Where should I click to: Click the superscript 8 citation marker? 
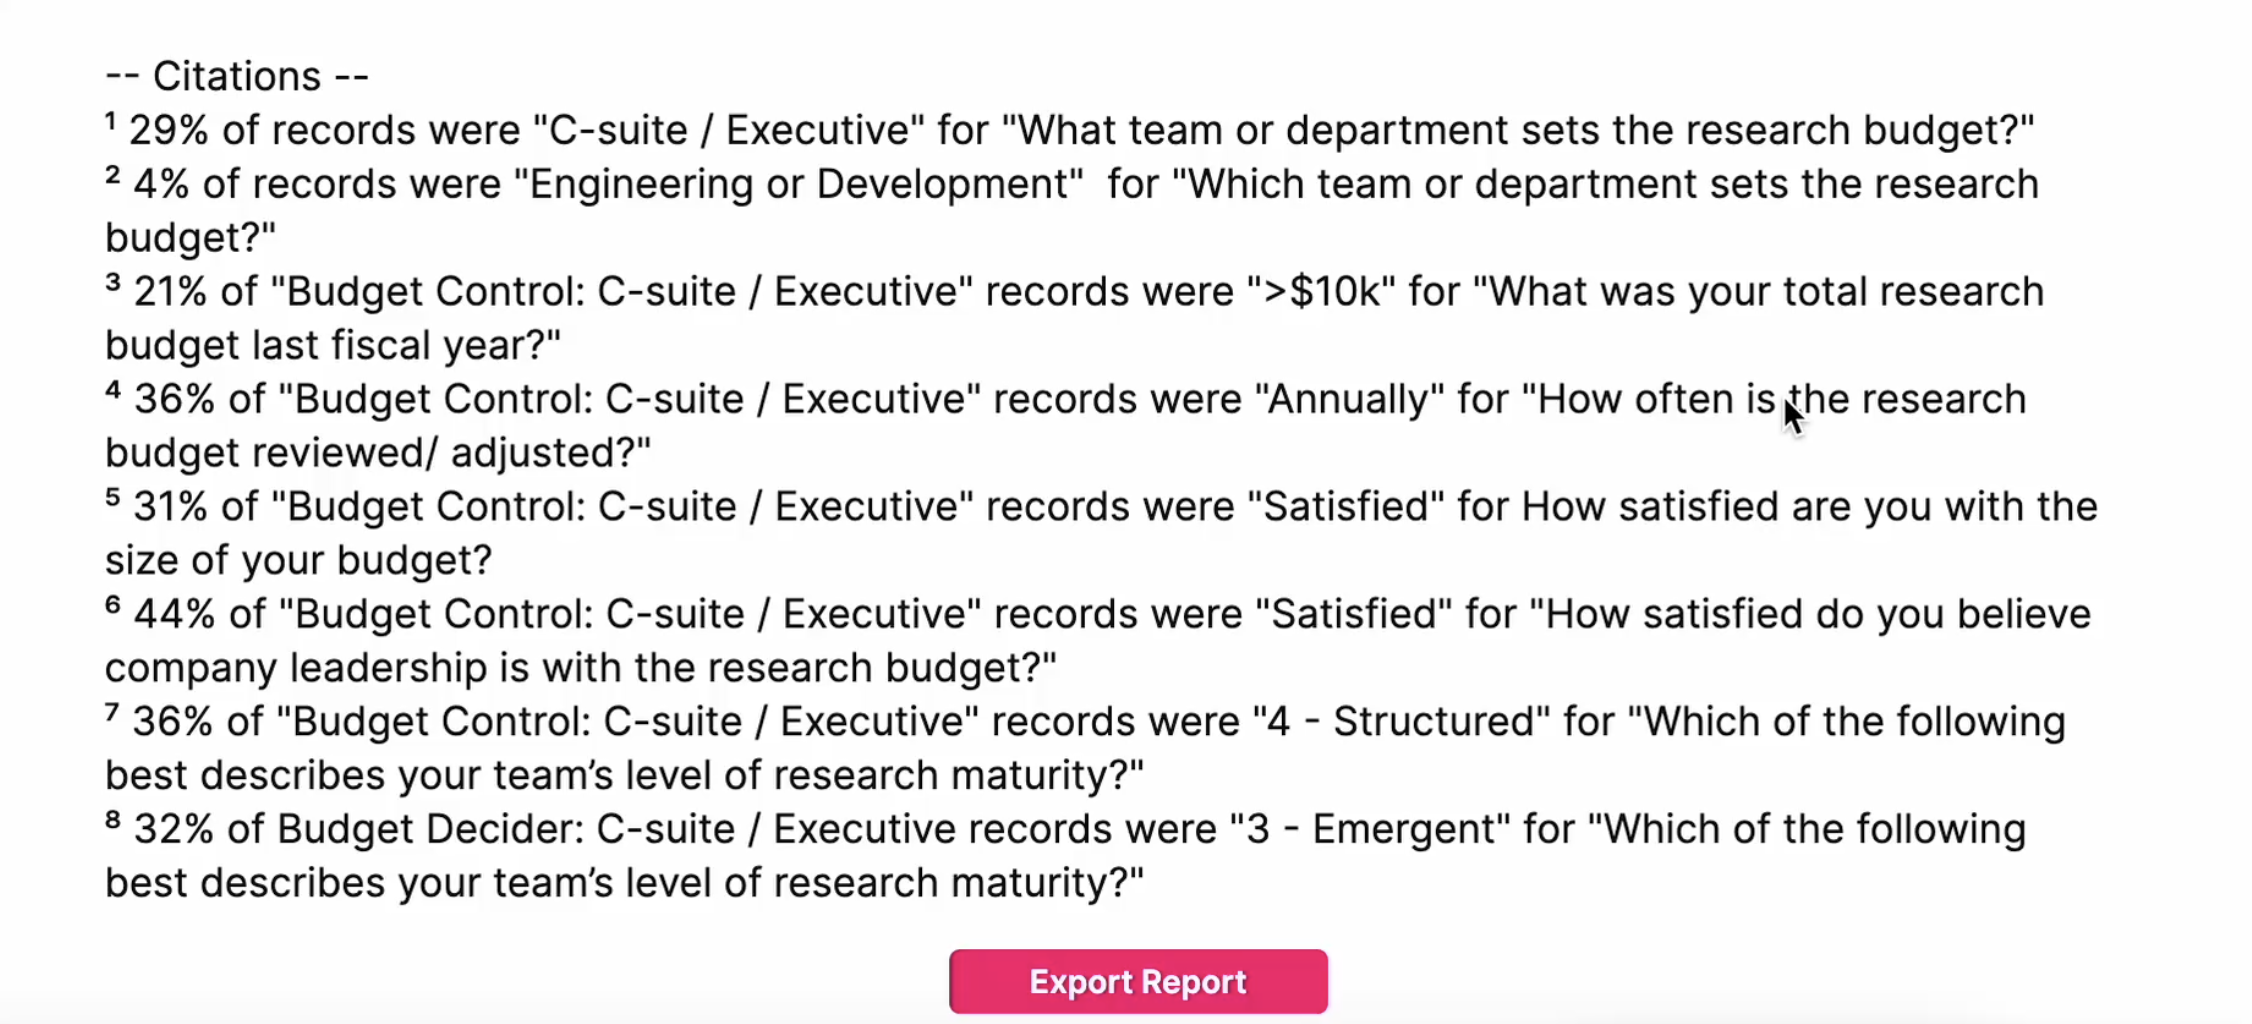click(x=112, y=821)
